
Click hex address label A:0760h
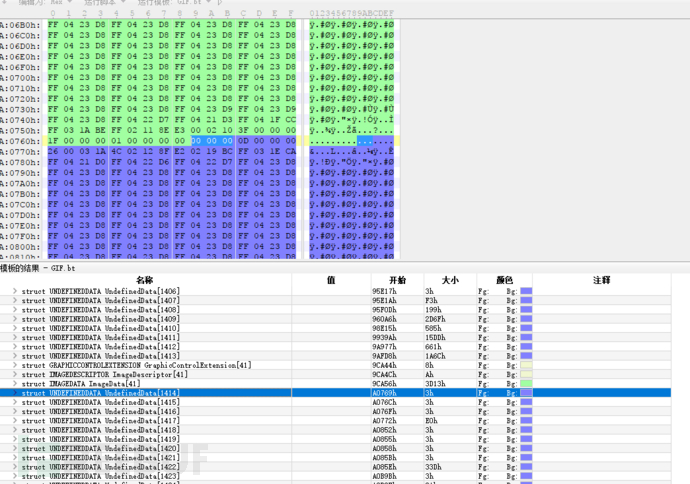pos(20,141)
